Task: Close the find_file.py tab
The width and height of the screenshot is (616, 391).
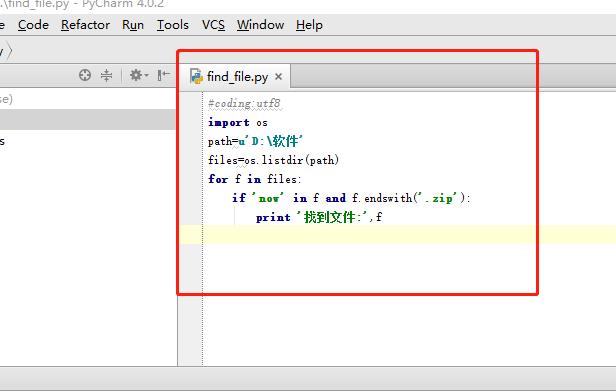Action: pyautogui.click(x=279, y=77)
